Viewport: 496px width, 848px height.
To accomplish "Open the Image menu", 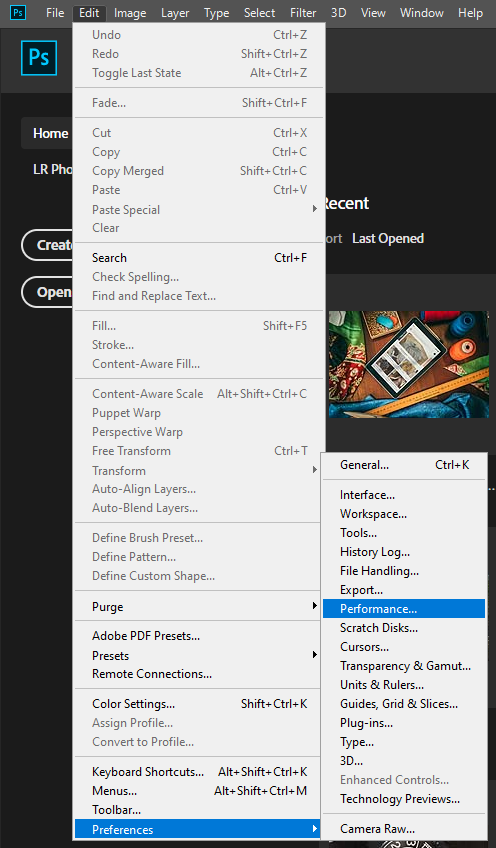I will click(x=130, y=12).
